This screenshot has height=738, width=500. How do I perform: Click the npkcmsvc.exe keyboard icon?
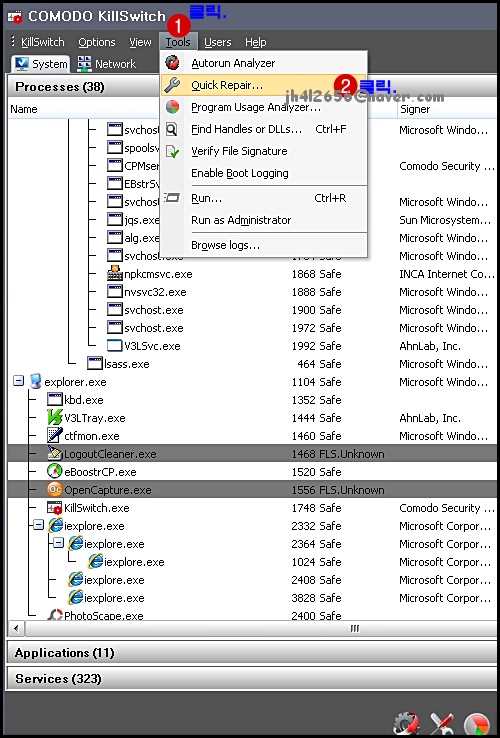[115, 273]
